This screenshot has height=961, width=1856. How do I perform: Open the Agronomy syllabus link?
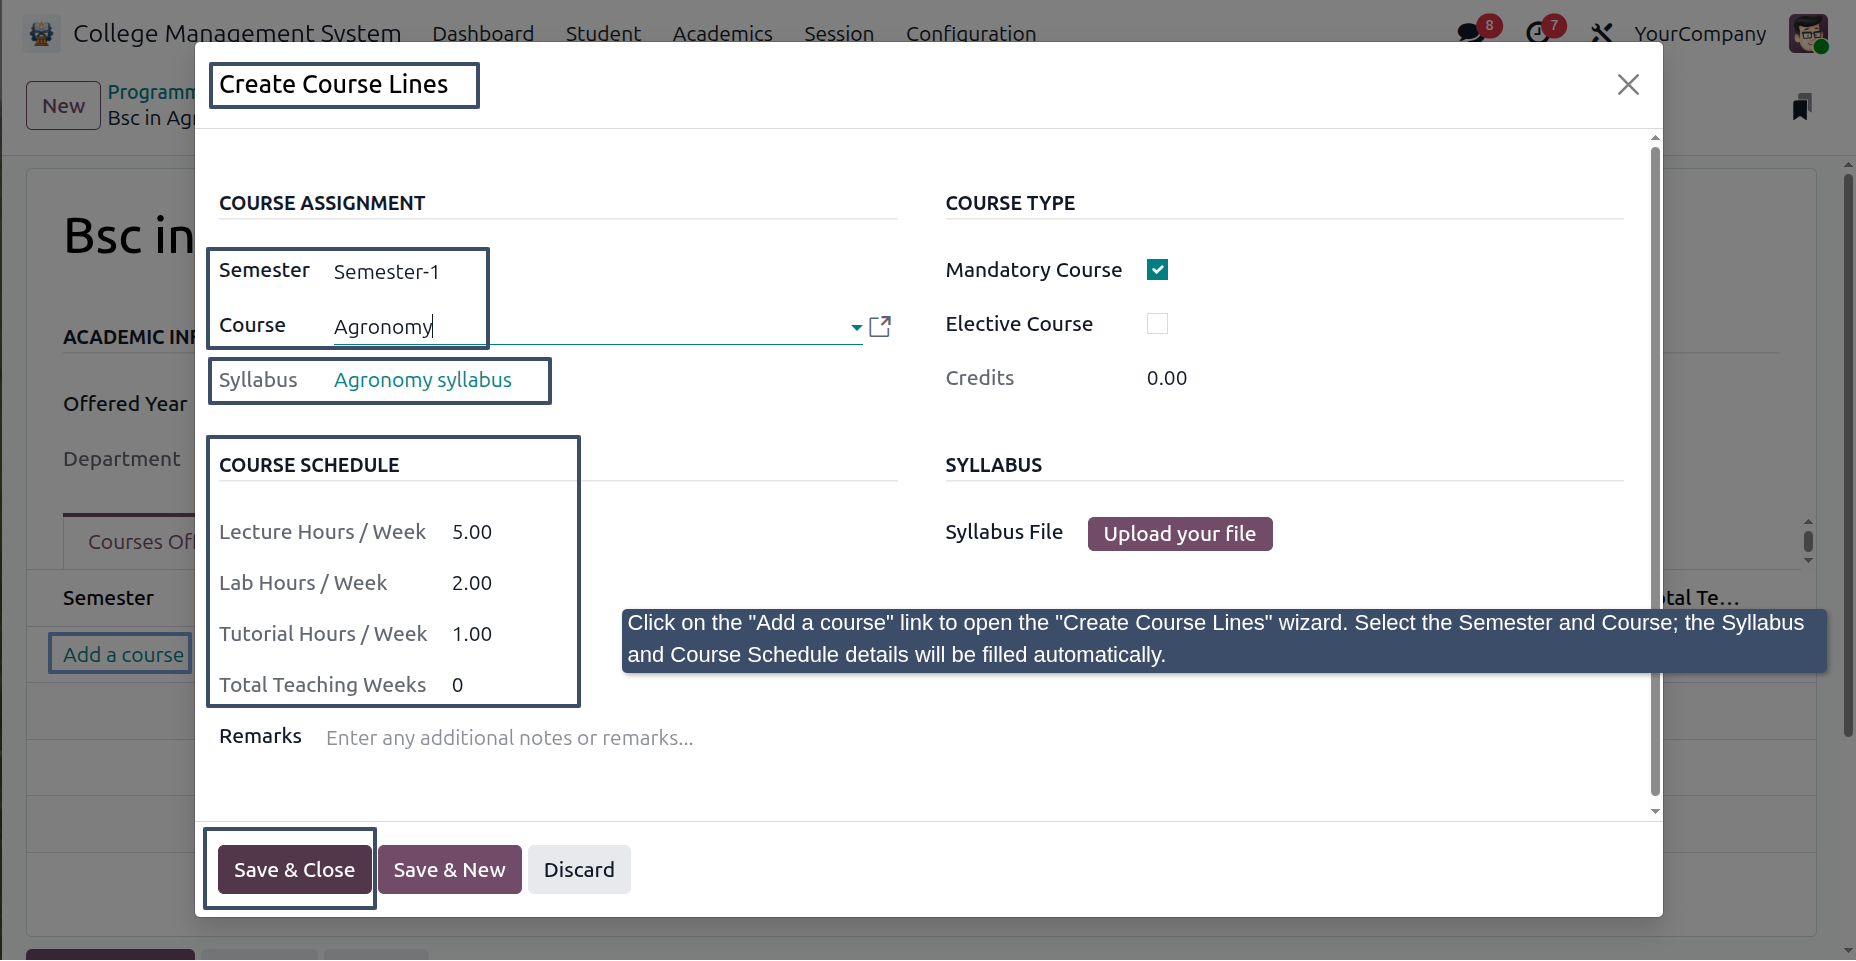(423, 380)
